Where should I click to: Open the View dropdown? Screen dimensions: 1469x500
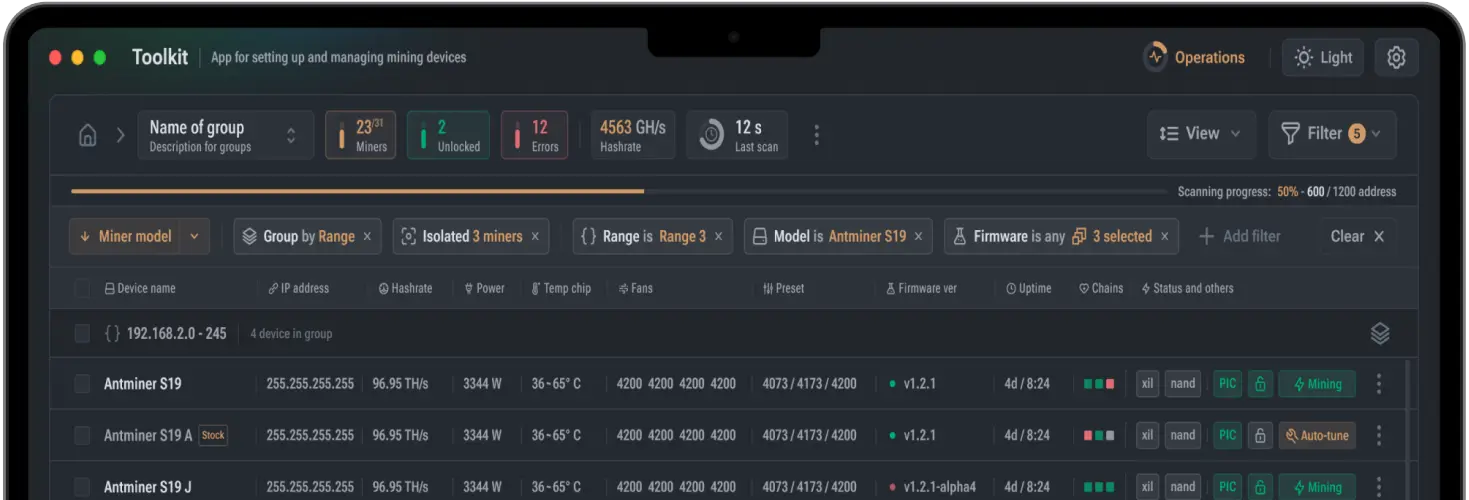click(x=1201, y=134)
